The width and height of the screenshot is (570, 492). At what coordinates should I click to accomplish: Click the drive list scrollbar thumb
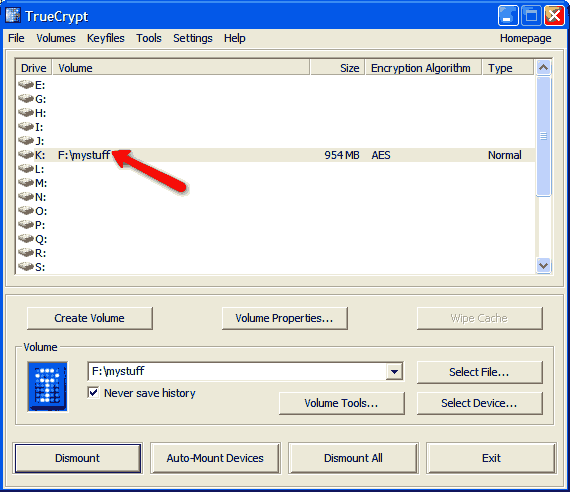coord(543,136)
